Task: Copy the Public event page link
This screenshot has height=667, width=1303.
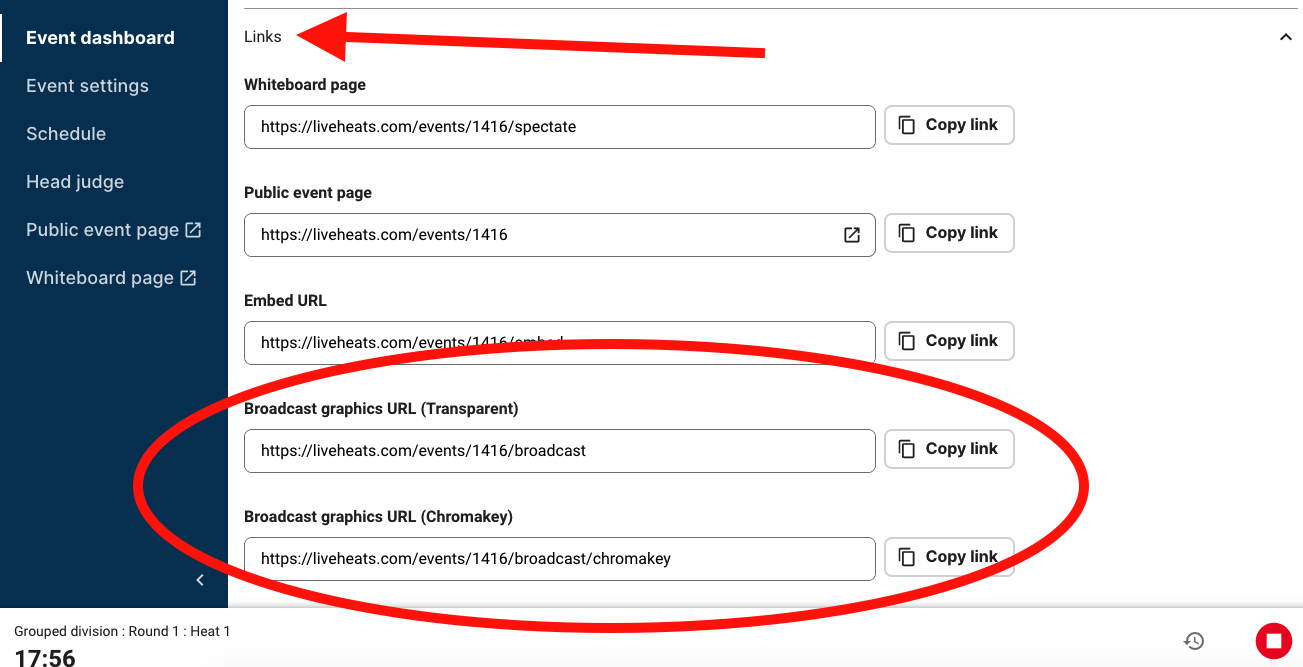Action: pos(949,233)
